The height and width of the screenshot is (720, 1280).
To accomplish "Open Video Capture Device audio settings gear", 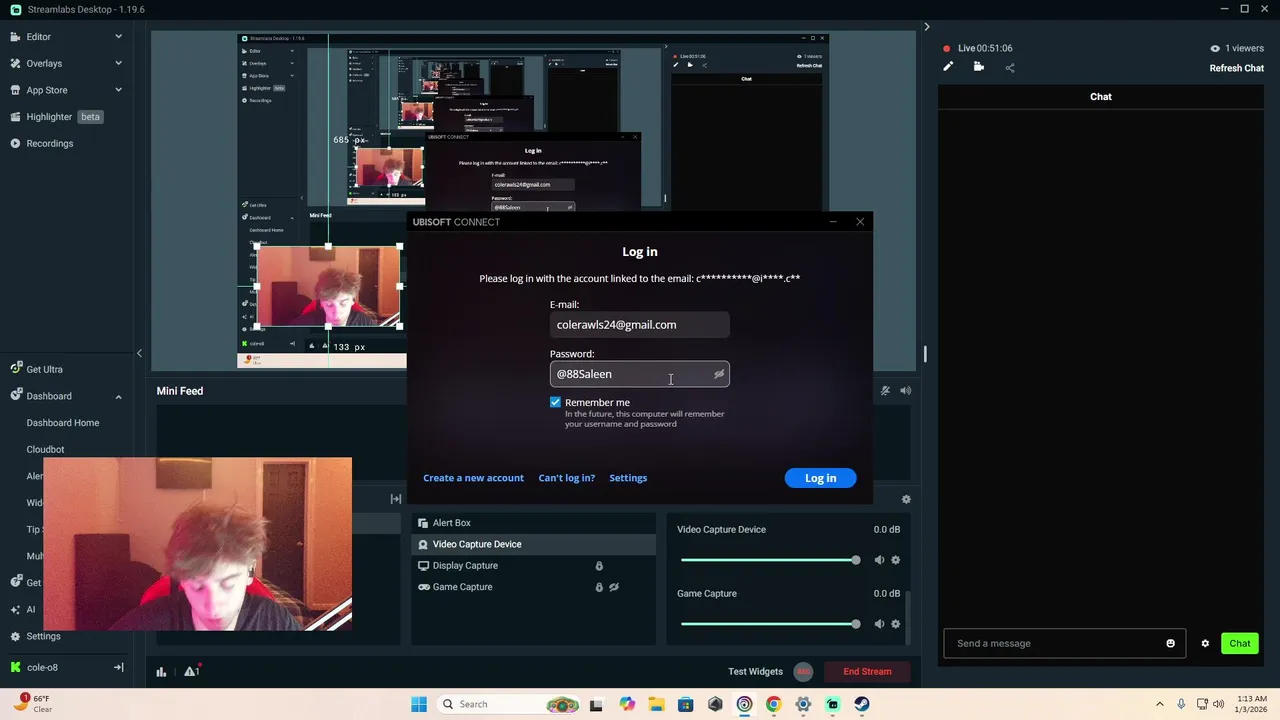I will click(x=895, y=560).
